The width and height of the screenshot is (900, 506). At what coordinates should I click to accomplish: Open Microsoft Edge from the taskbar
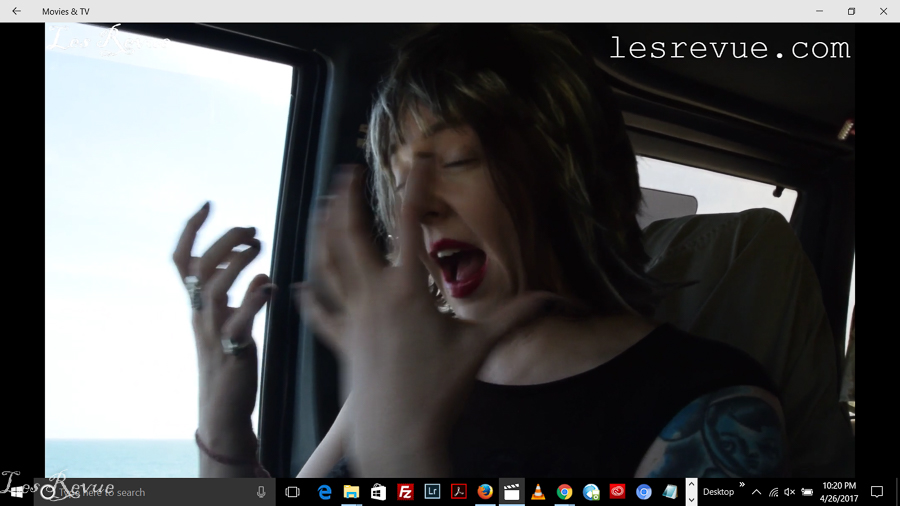tap(325, 492)
